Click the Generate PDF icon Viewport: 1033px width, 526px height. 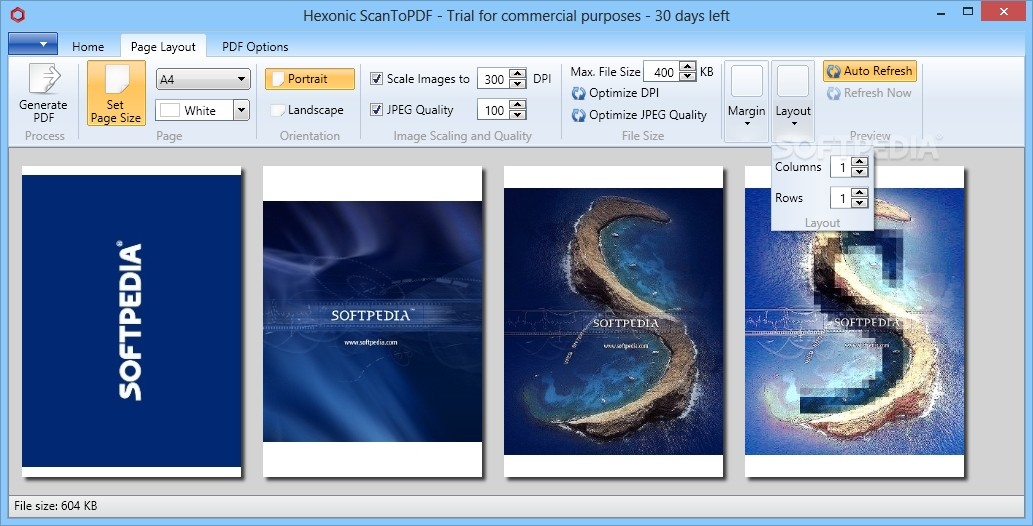tap(44, 80)
